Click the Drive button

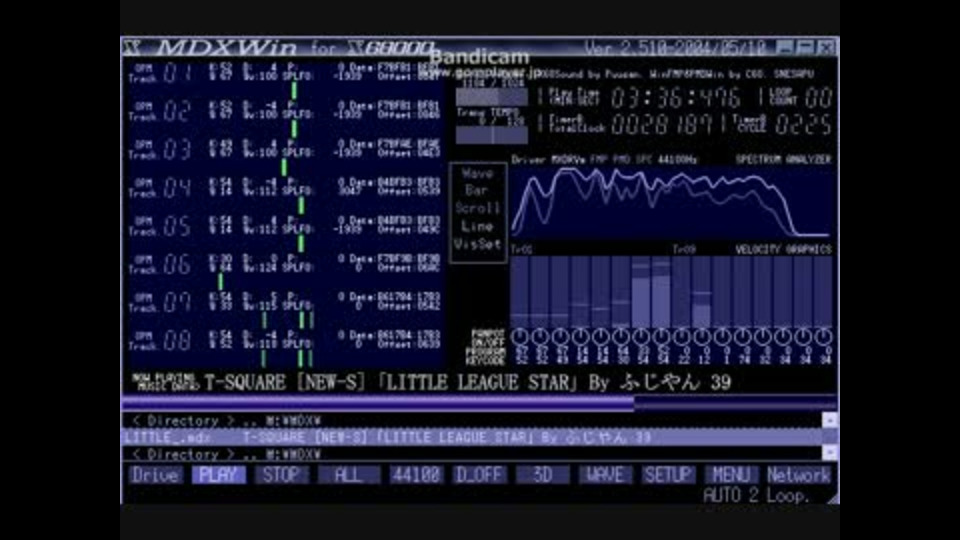point(156,475)
